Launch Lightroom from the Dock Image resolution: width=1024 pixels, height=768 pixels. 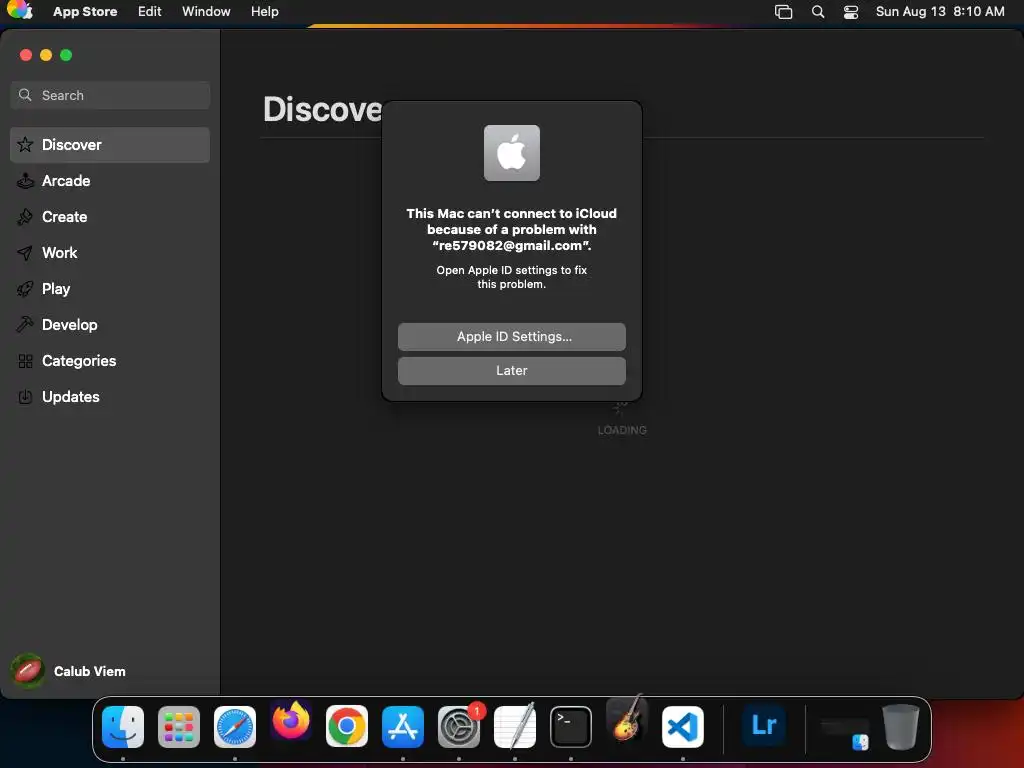(x=764, y=725)
